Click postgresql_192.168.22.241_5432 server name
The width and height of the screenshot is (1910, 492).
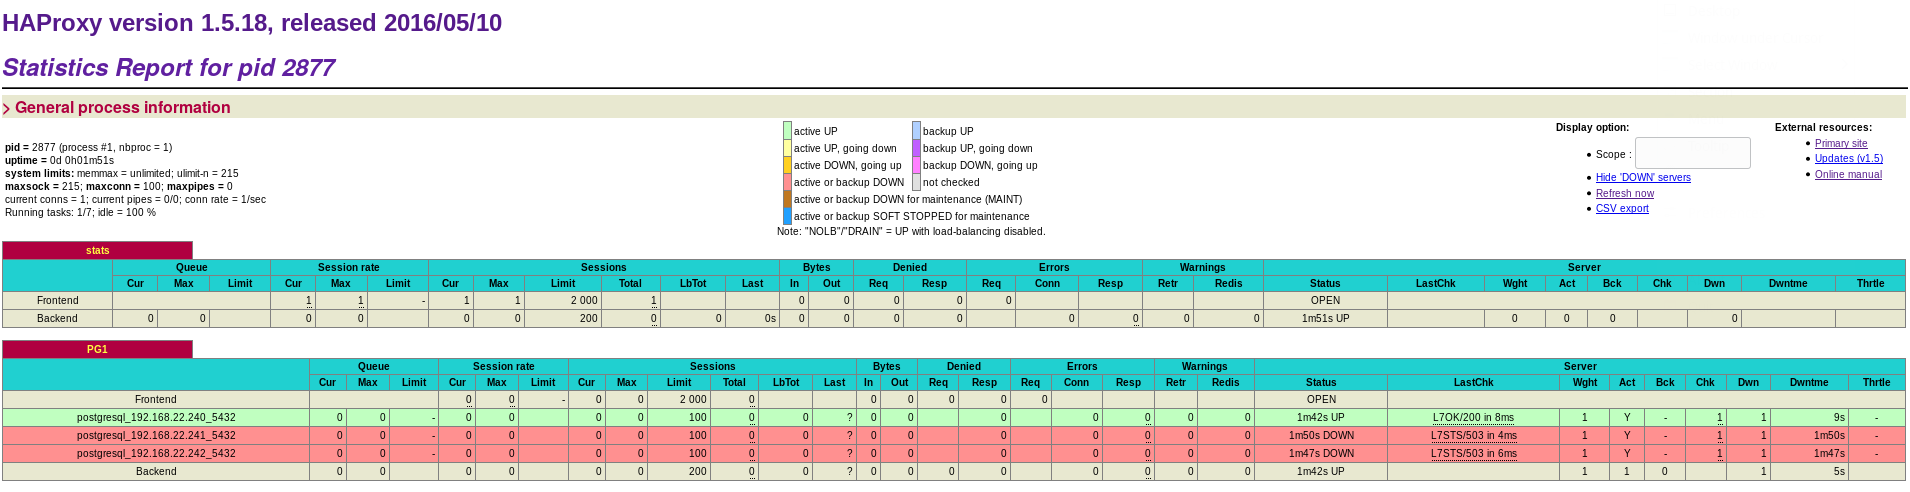point(156,436)
